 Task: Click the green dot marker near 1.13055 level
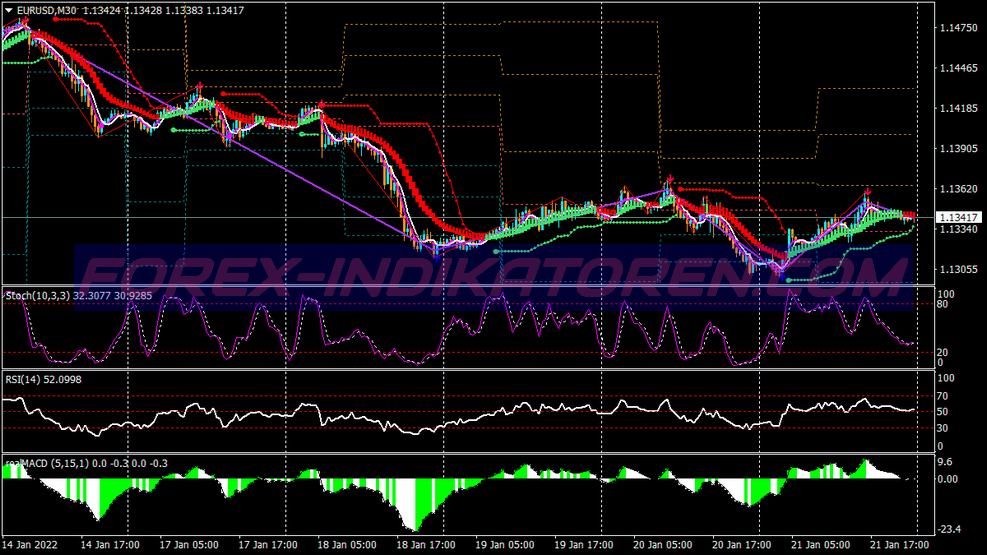pyautogui.click(x=789, y=280)
